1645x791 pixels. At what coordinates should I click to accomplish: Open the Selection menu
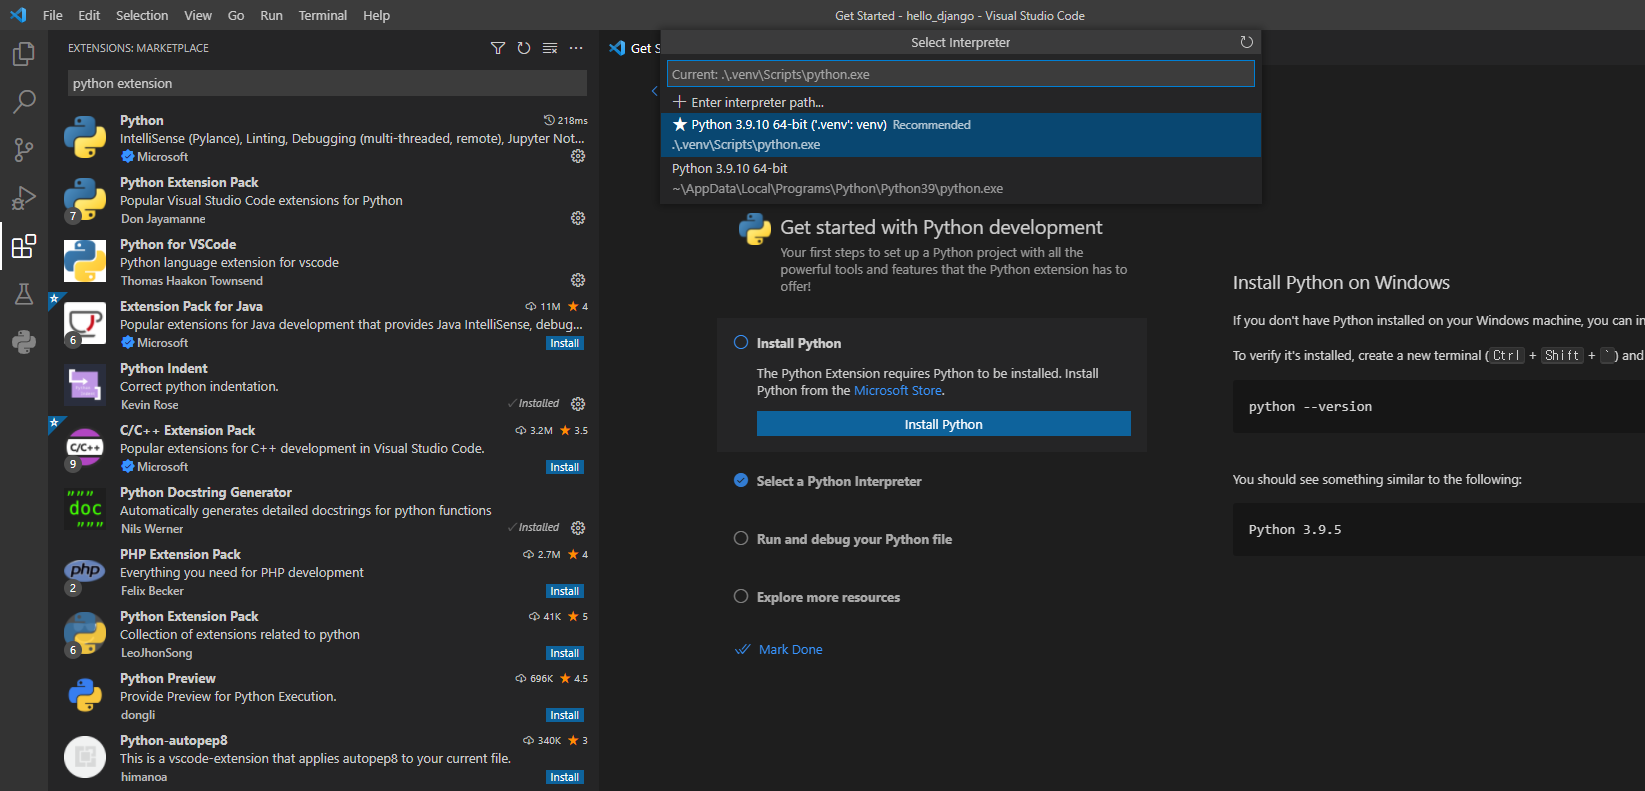[x=142, y=15]
